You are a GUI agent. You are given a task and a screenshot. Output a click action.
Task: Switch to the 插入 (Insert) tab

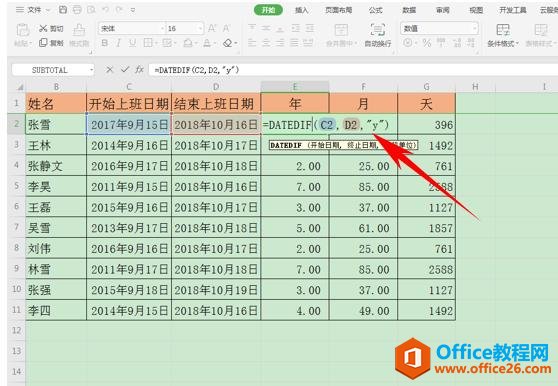[x=301, y=10]
